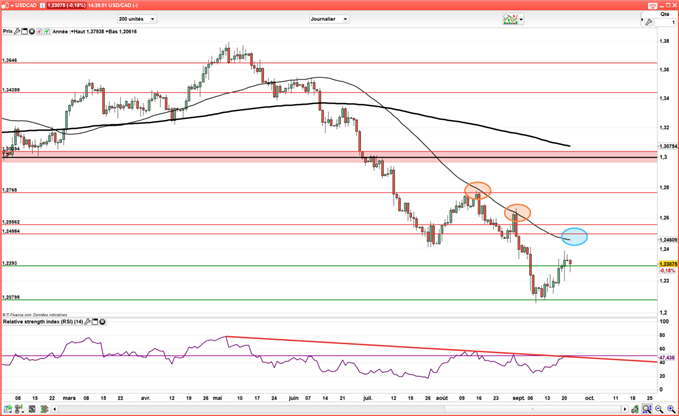This screenshot has width=679, height=416.
Task: Click the Prix panel round close icon
Action: point(32,31)
